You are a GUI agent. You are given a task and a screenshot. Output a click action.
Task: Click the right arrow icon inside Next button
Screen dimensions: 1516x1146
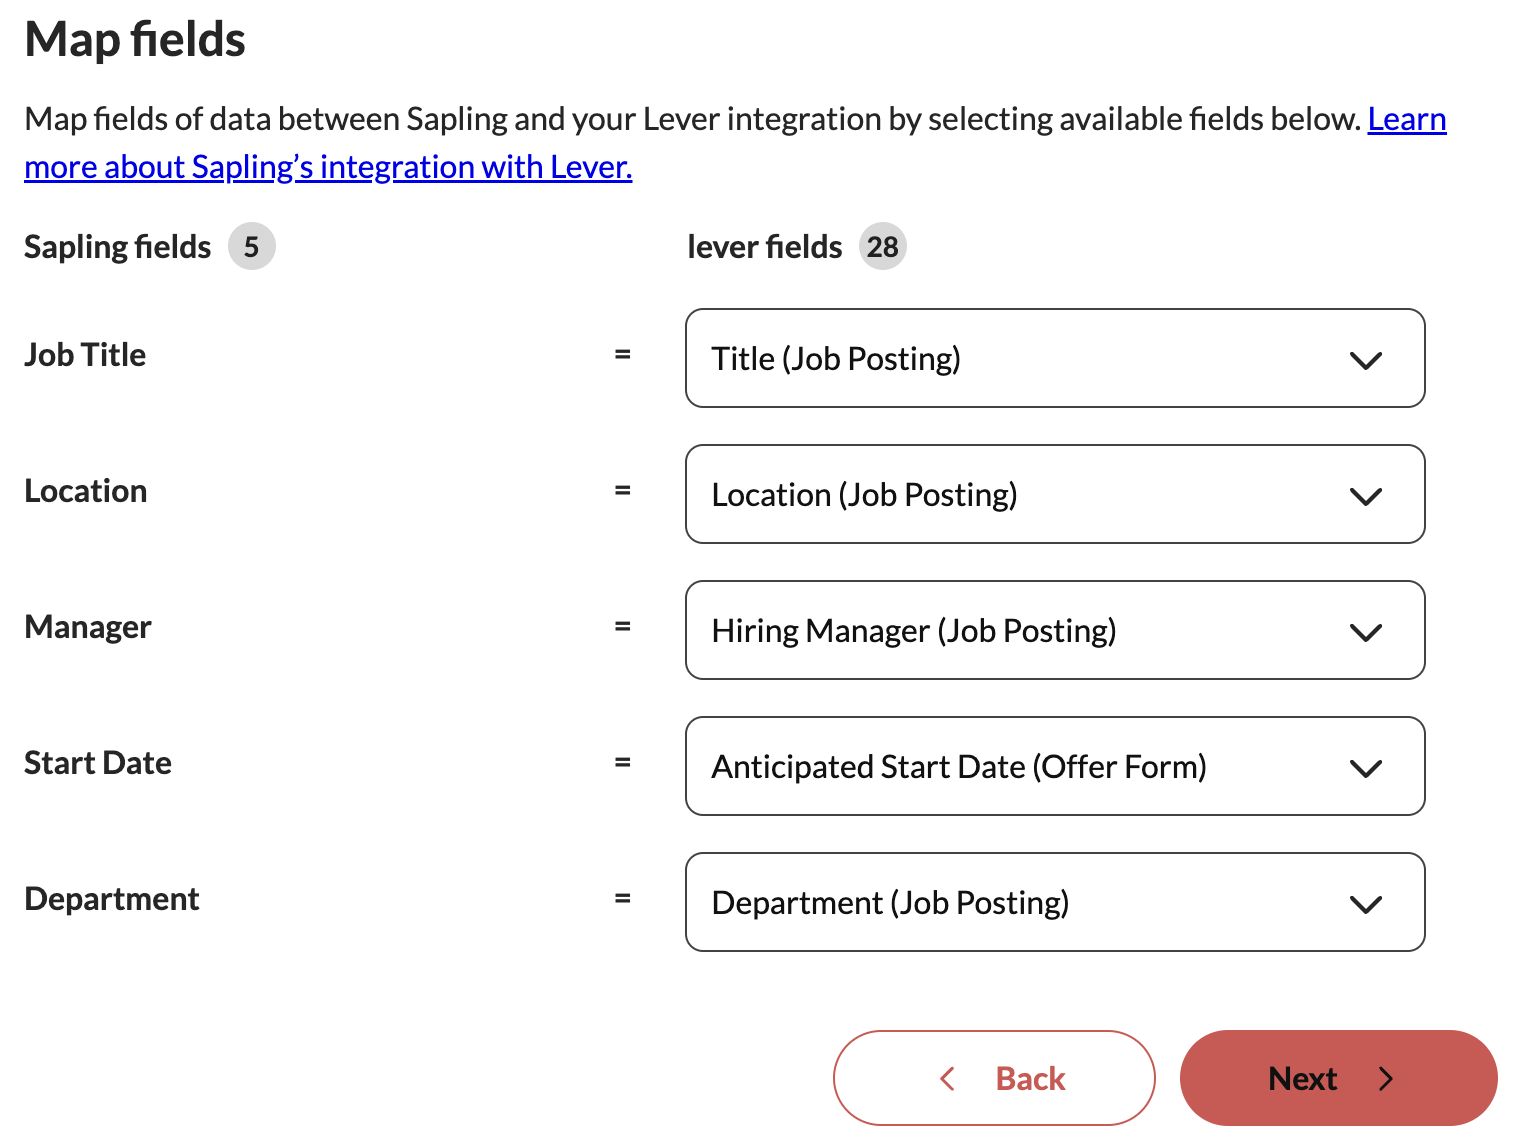click(1386, 1079)
